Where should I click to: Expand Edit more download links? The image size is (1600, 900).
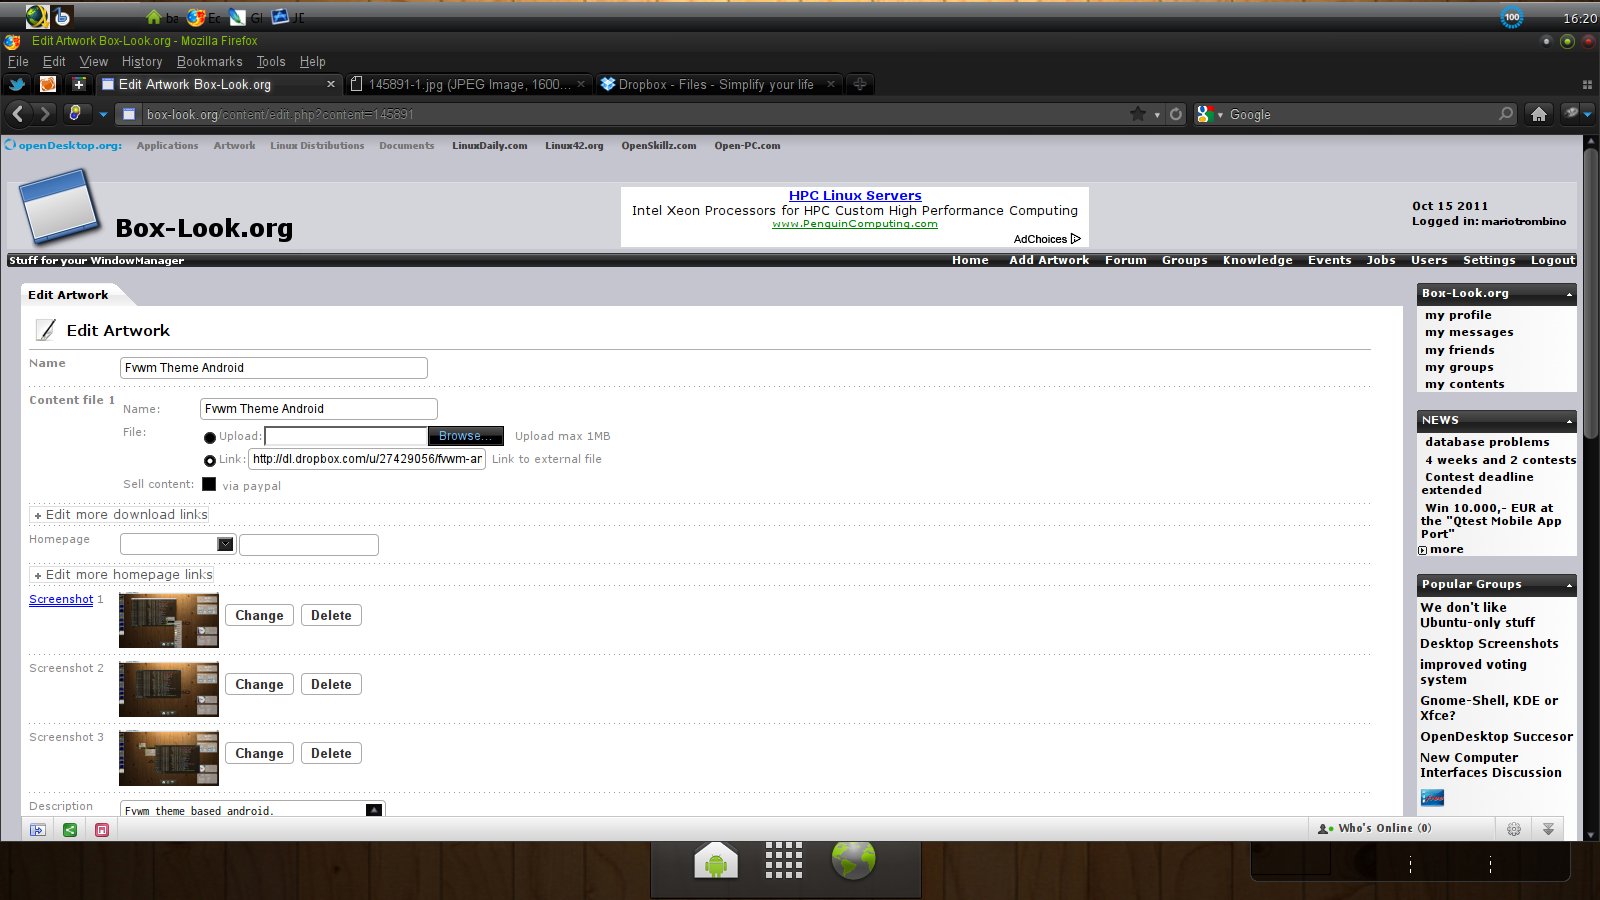point(120,514)
